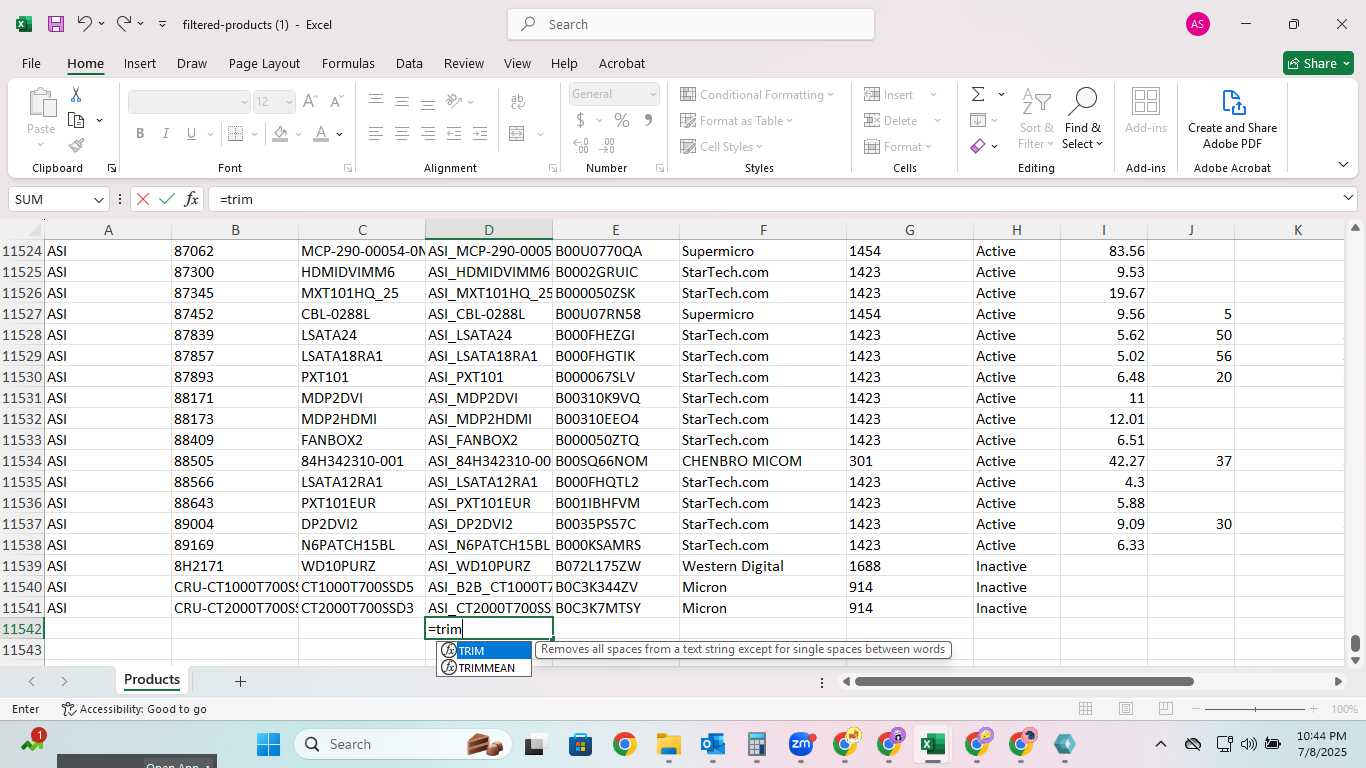Open Cell Styles dropdown
The image size is (1366, 768).
tap(721, 146)
